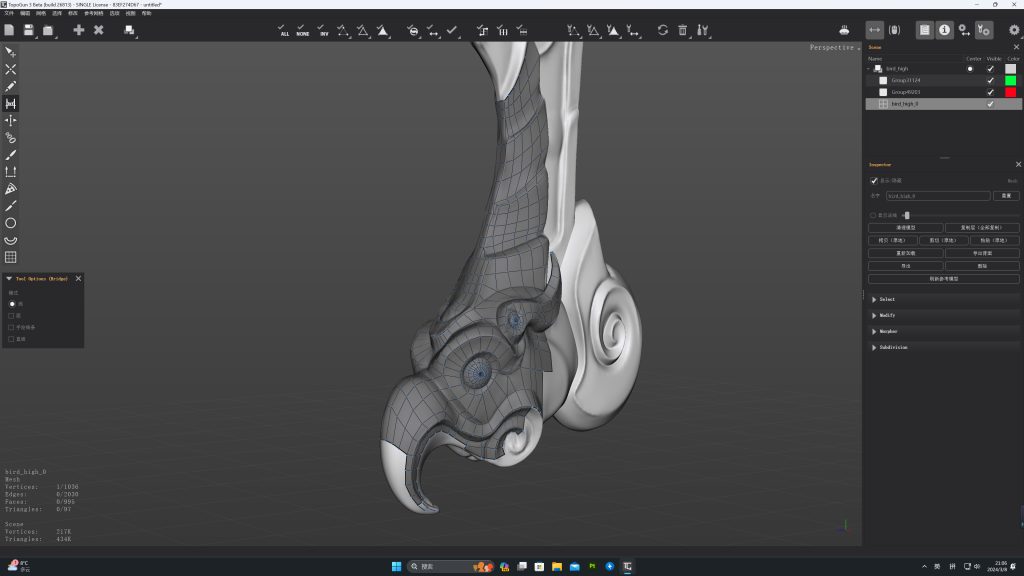The height and width of the screenshot is (576, 1024).
Task: Click the Select ALL toolbar icon
Action: [283, 30]
